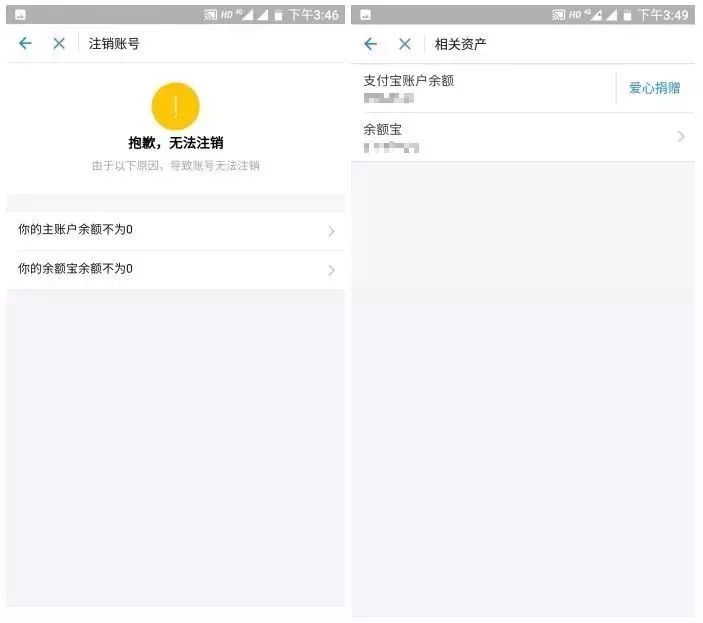Viewport: 703px width, 623px height.
Task: Tap the yellow exclamation warning icon
Action: click(175, 106)
